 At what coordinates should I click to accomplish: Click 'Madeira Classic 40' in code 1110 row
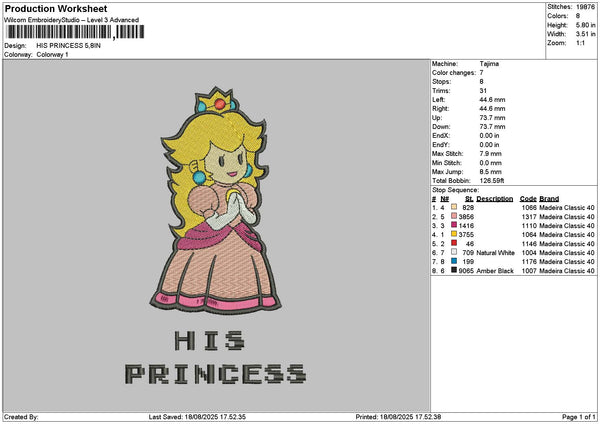pos(567,225)
